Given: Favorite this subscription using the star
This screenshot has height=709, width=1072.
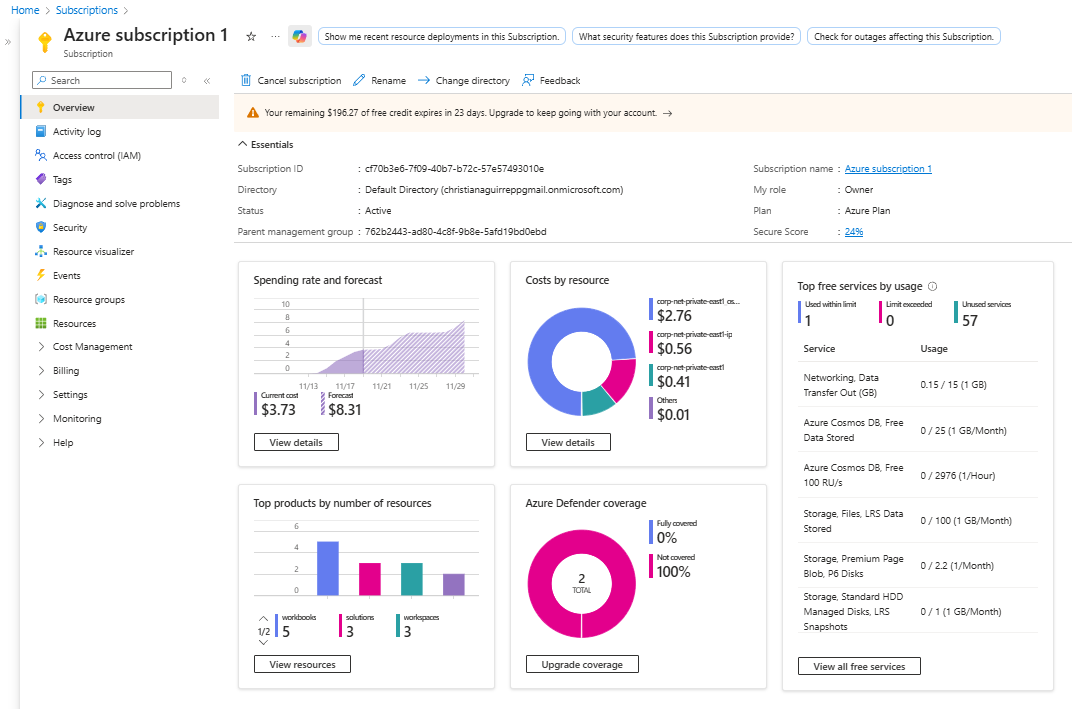Looking at the screenshot, I should tap(250, 35).
